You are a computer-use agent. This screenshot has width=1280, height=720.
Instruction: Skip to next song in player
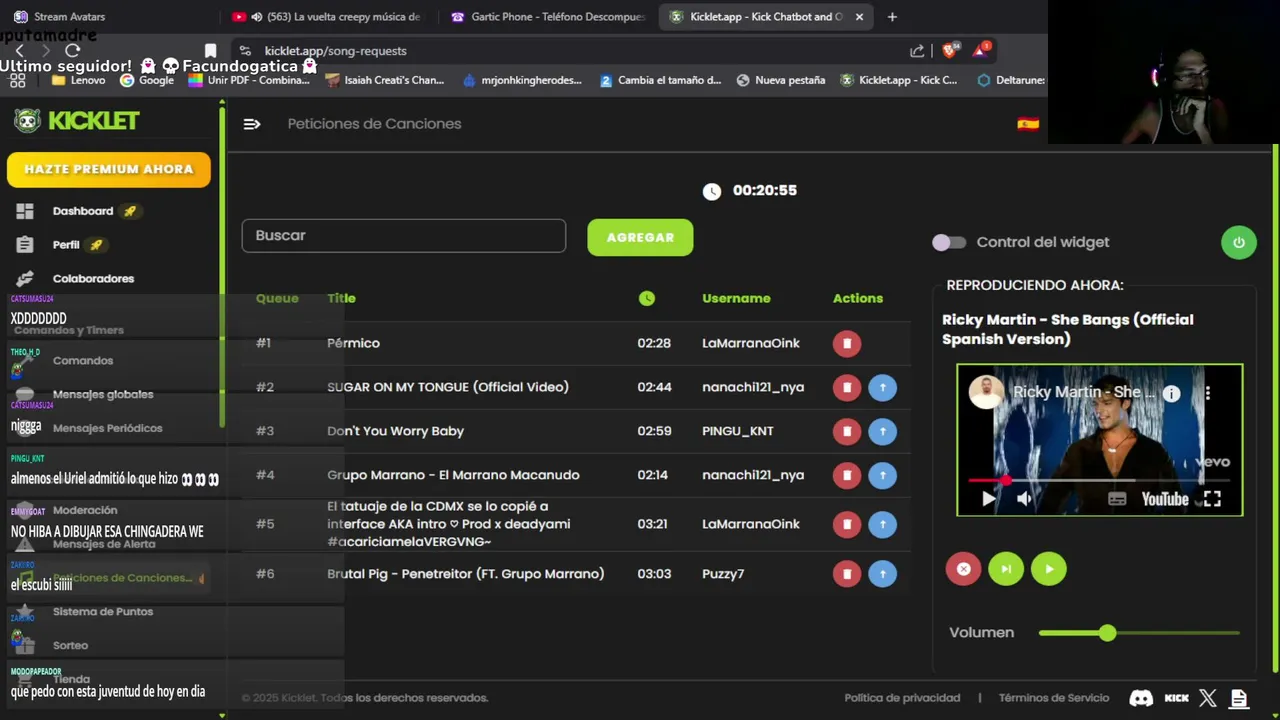pos(1006,569)
